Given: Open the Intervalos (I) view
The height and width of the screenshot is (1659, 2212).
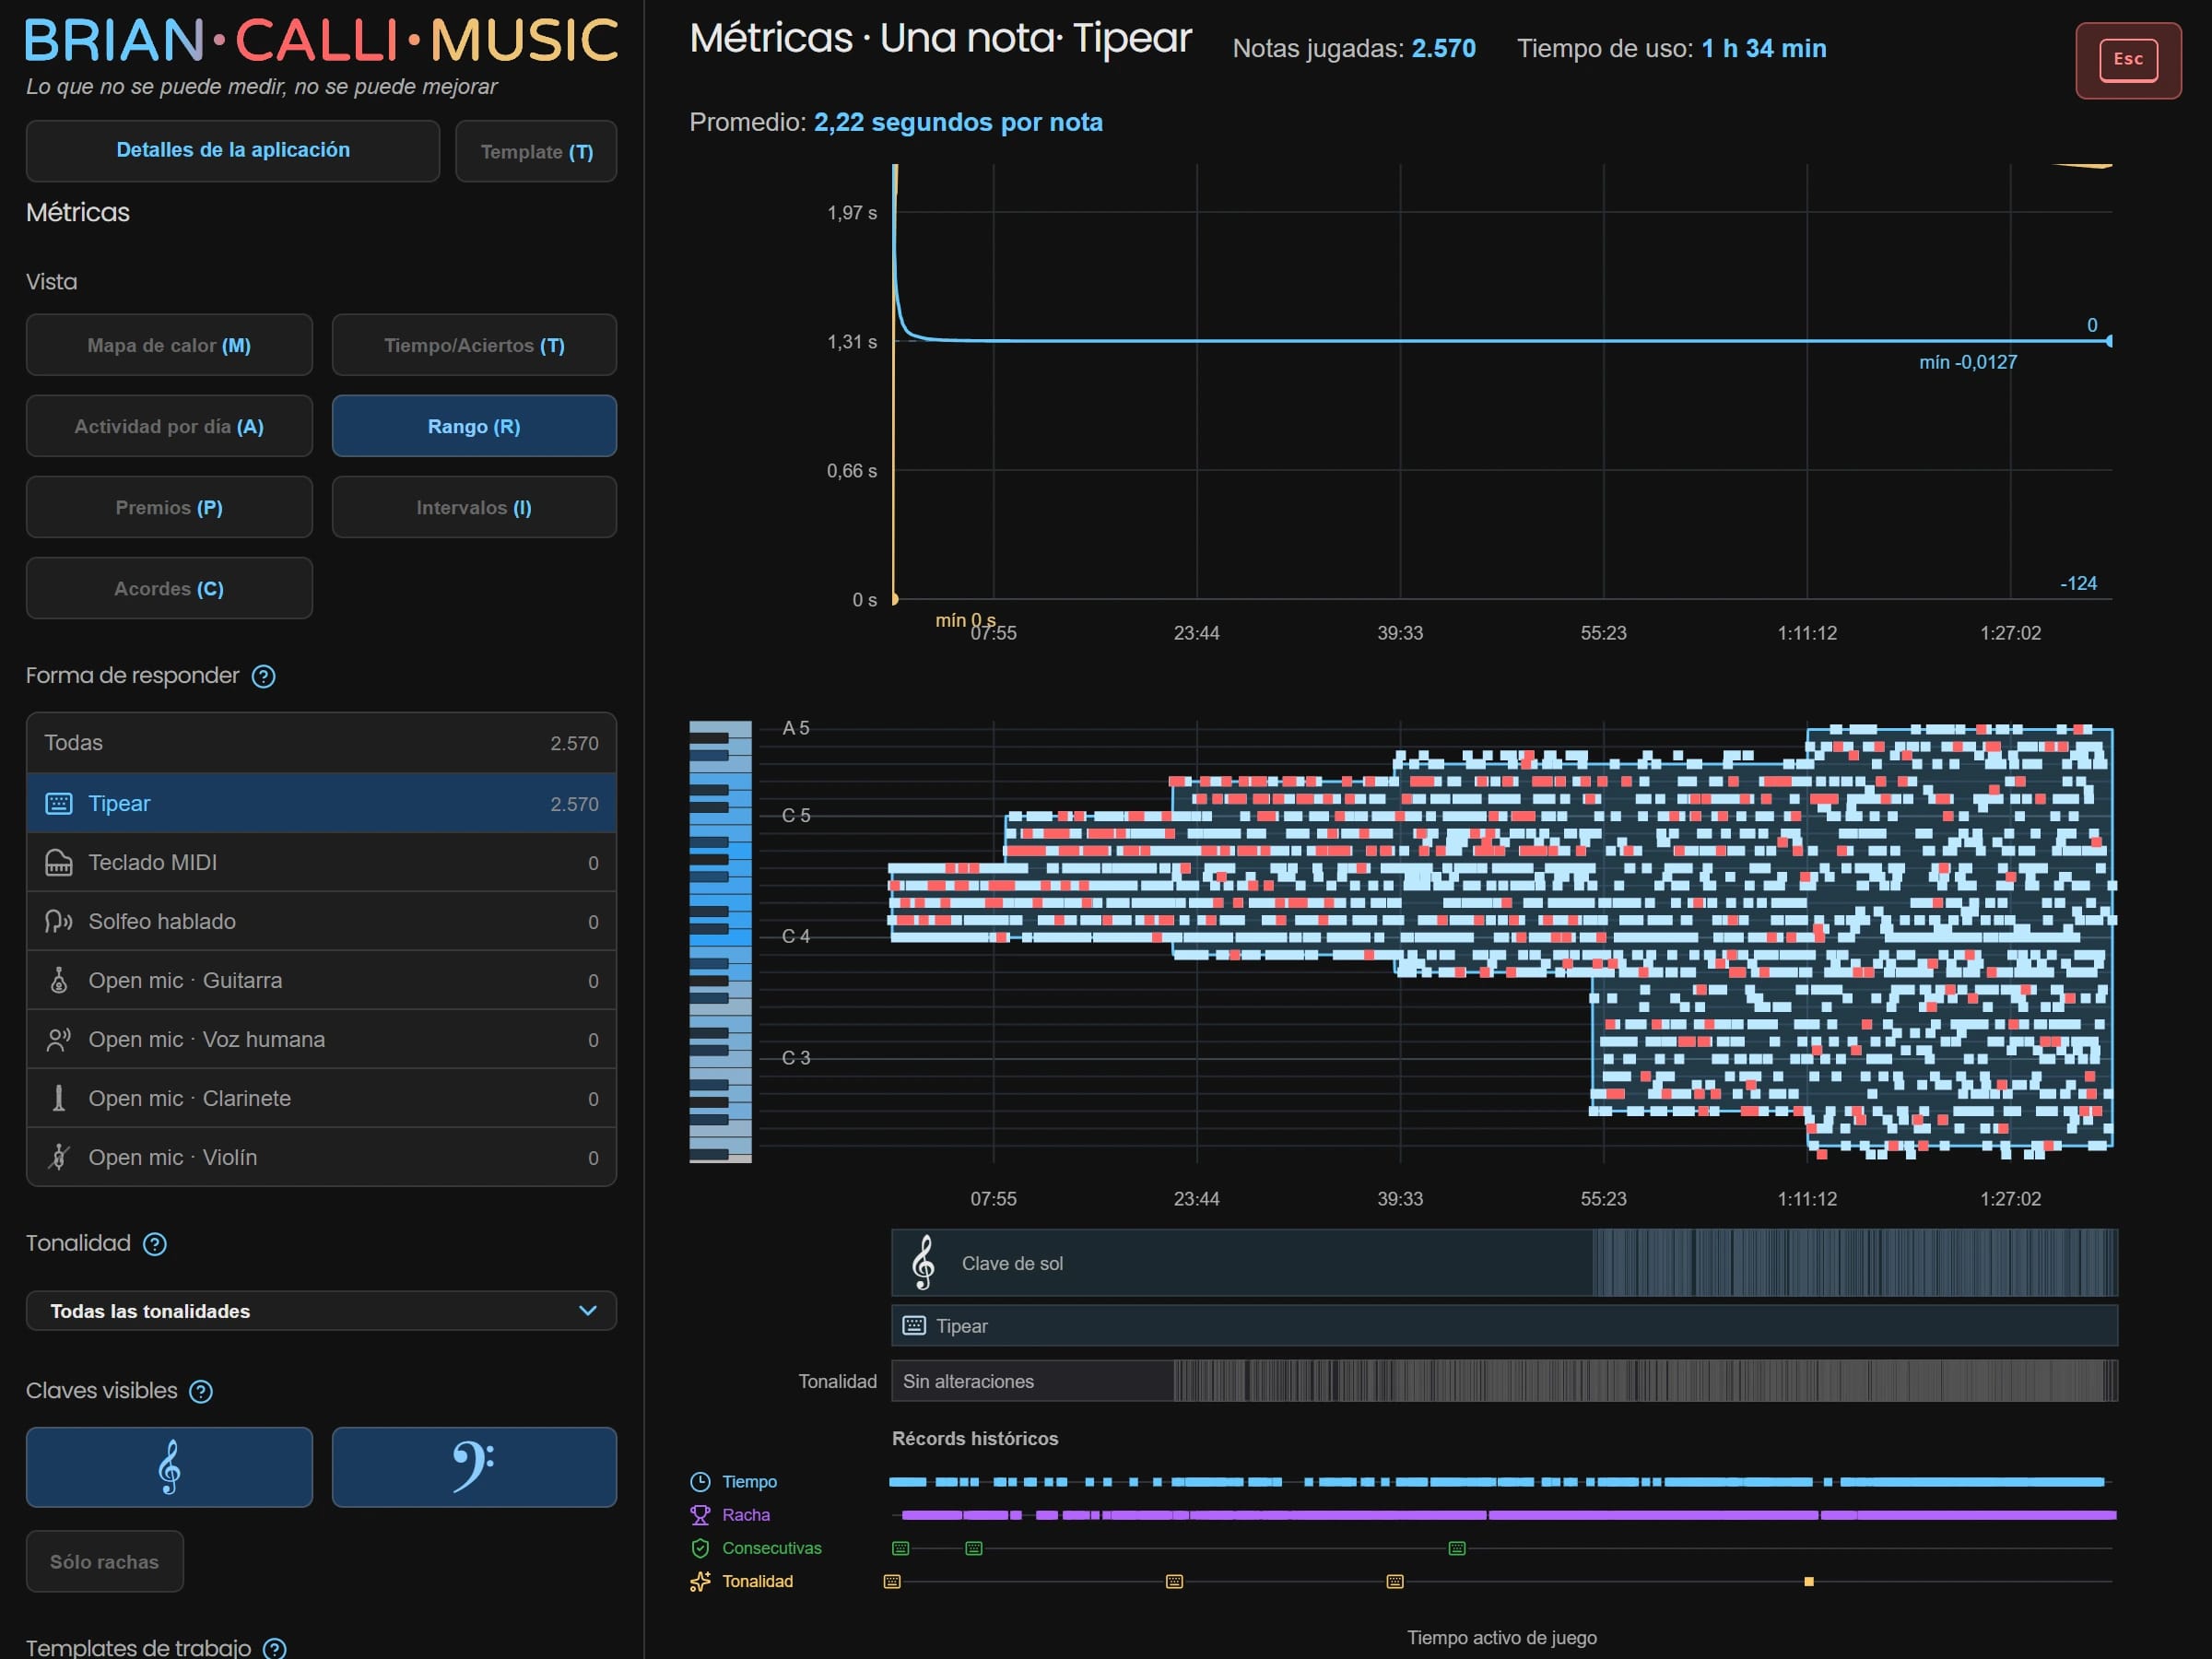Looking at the screenshot, I should pos(474,507).
